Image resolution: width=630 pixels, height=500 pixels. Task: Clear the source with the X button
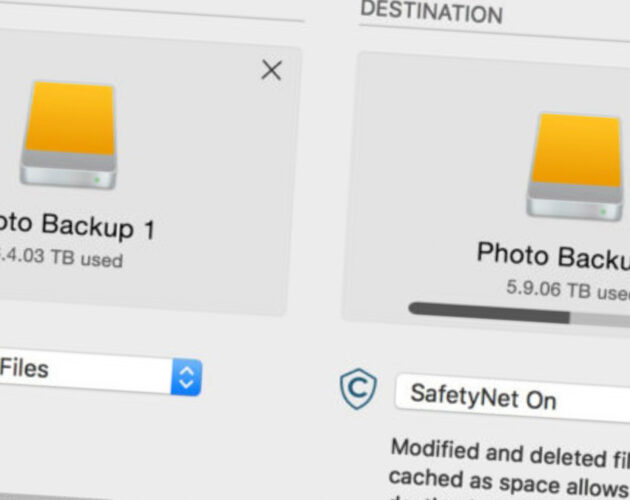[x=272, y=70]
